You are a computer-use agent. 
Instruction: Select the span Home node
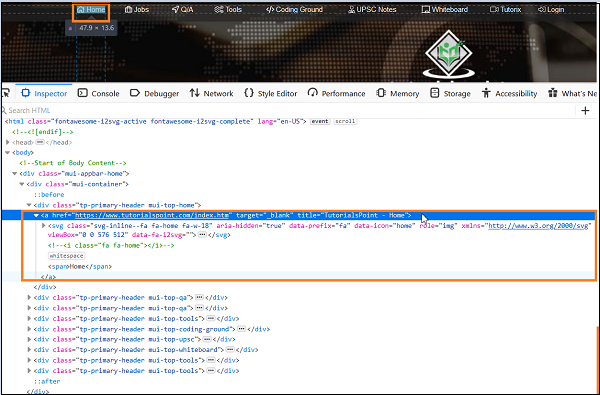coord(80,266)
